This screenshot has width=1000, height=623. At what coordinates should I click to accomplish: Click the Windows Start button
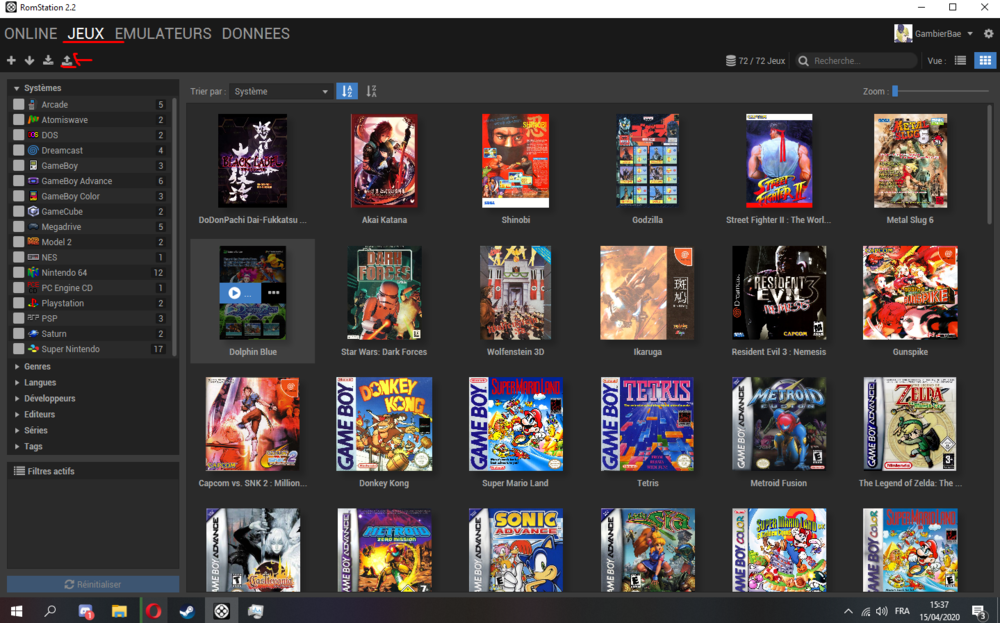point(17,611)
